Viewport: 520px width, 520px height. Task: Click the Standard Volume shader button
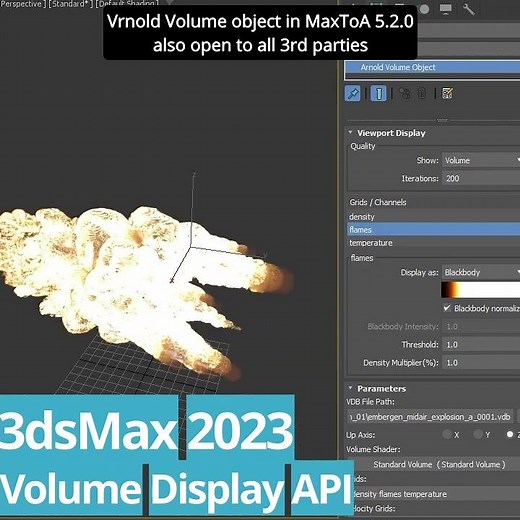pyautogui.click(x=438, y=464)
